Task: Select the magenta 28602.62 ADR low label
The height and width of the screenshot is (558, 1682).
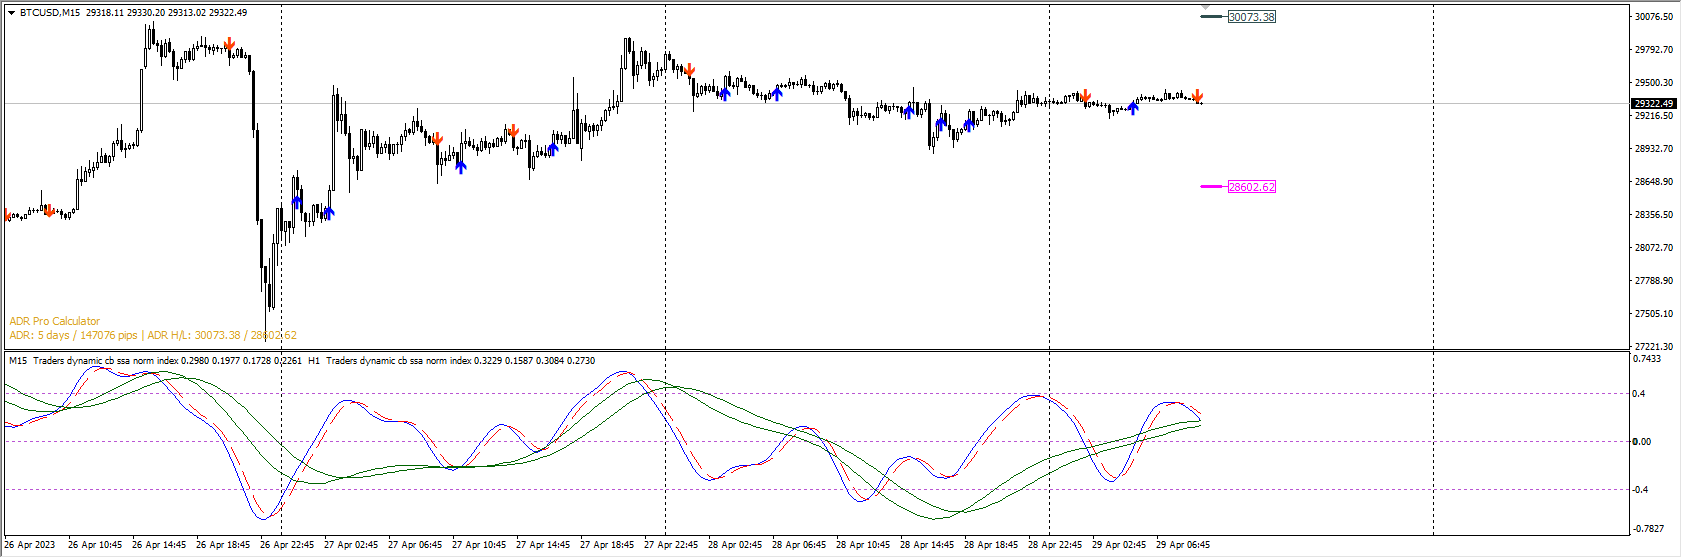Action: tap(1251, 187)
